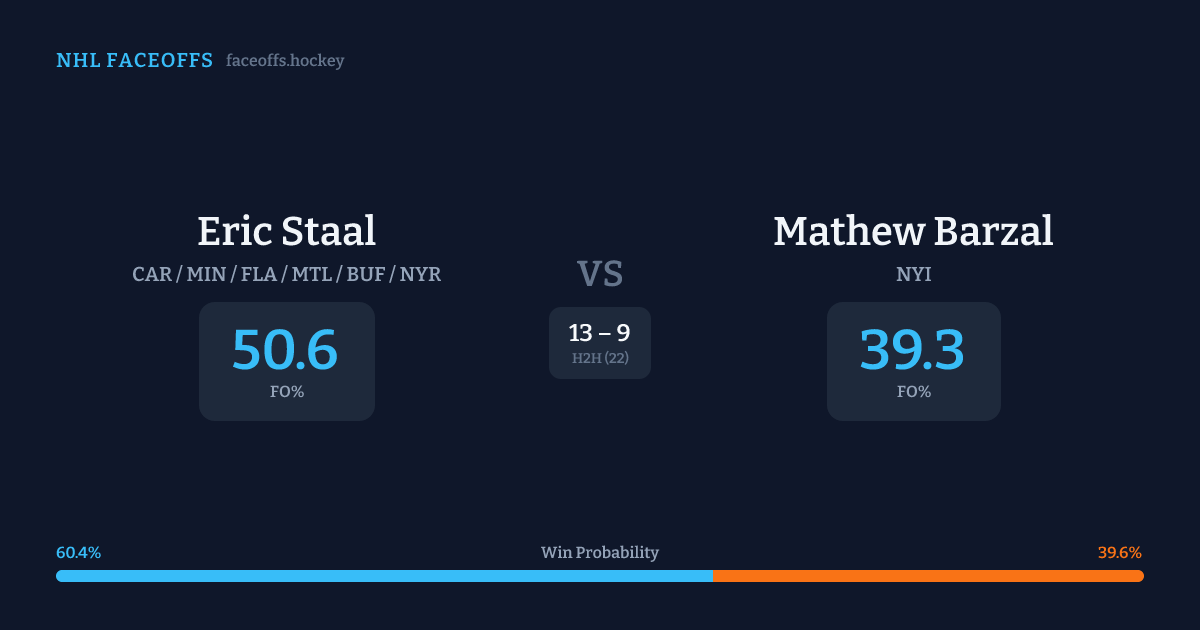The width and height of the screenshot is (1200, 630).
Task: Click the Win Probability label
Action: pos(600,553)
